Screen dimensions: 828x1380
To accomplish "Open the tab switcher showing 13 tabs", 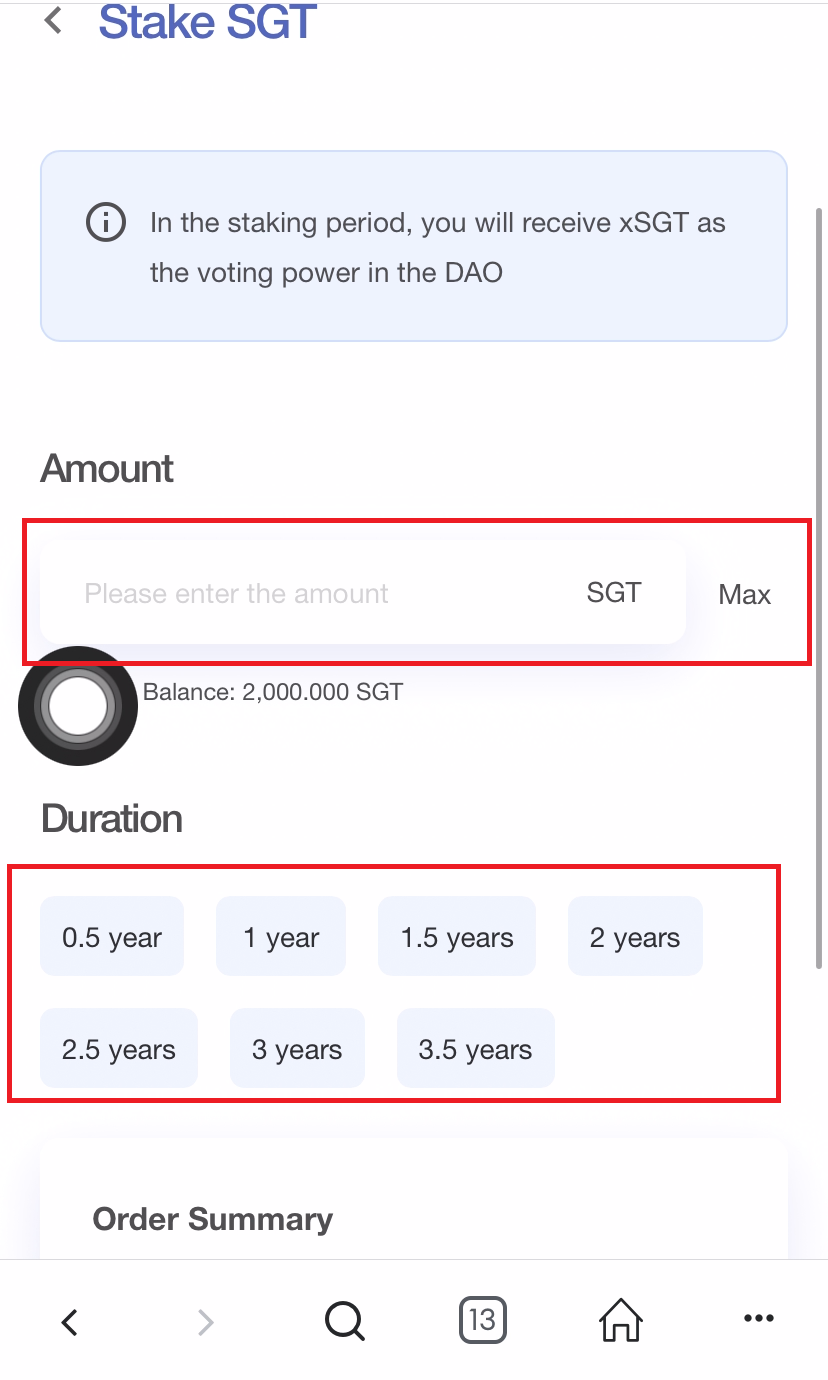I will pos(482,1320).
